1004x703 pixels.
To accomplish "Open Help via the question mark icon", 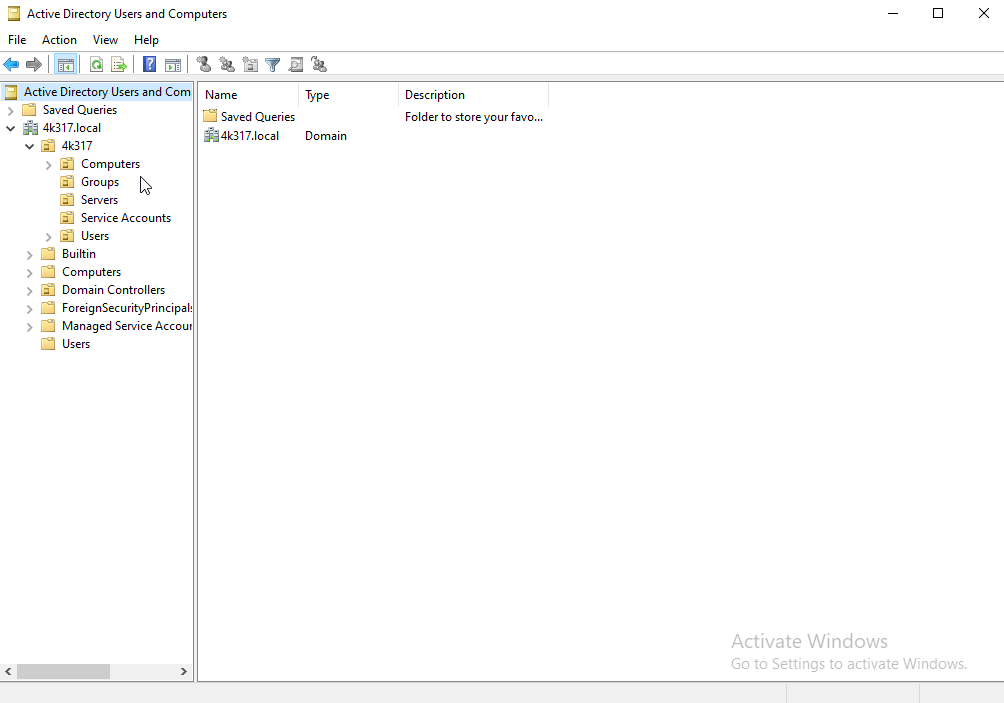I will (x=149, y=65).
